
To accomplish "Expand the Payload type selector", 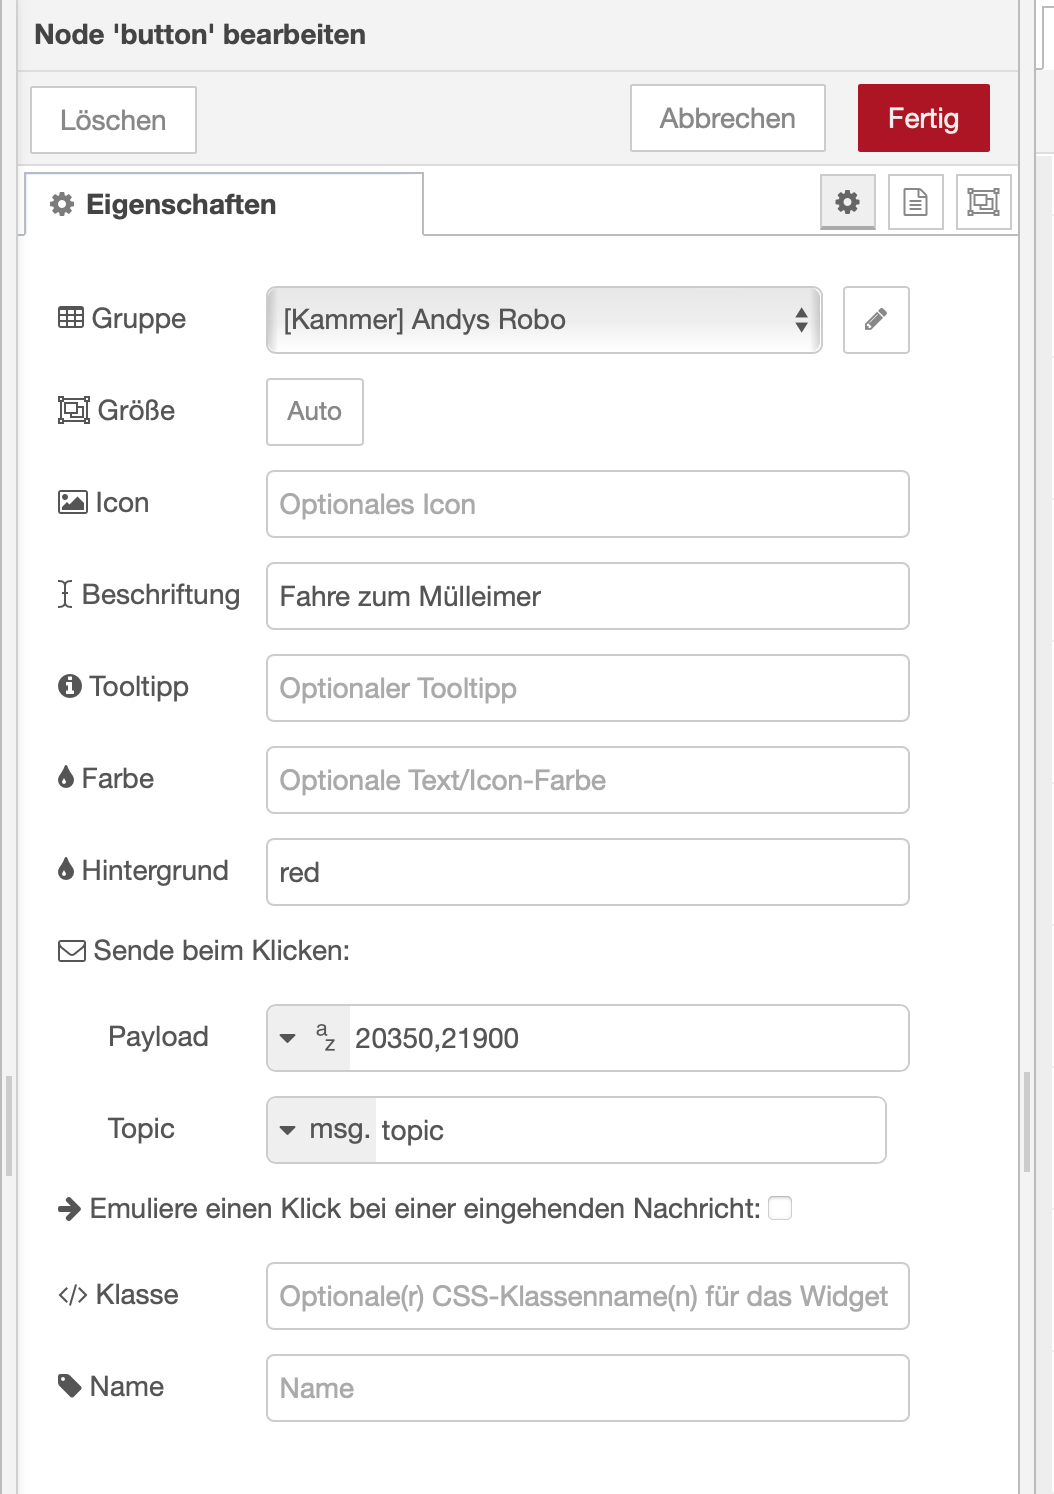I will tap(288, 1038).
